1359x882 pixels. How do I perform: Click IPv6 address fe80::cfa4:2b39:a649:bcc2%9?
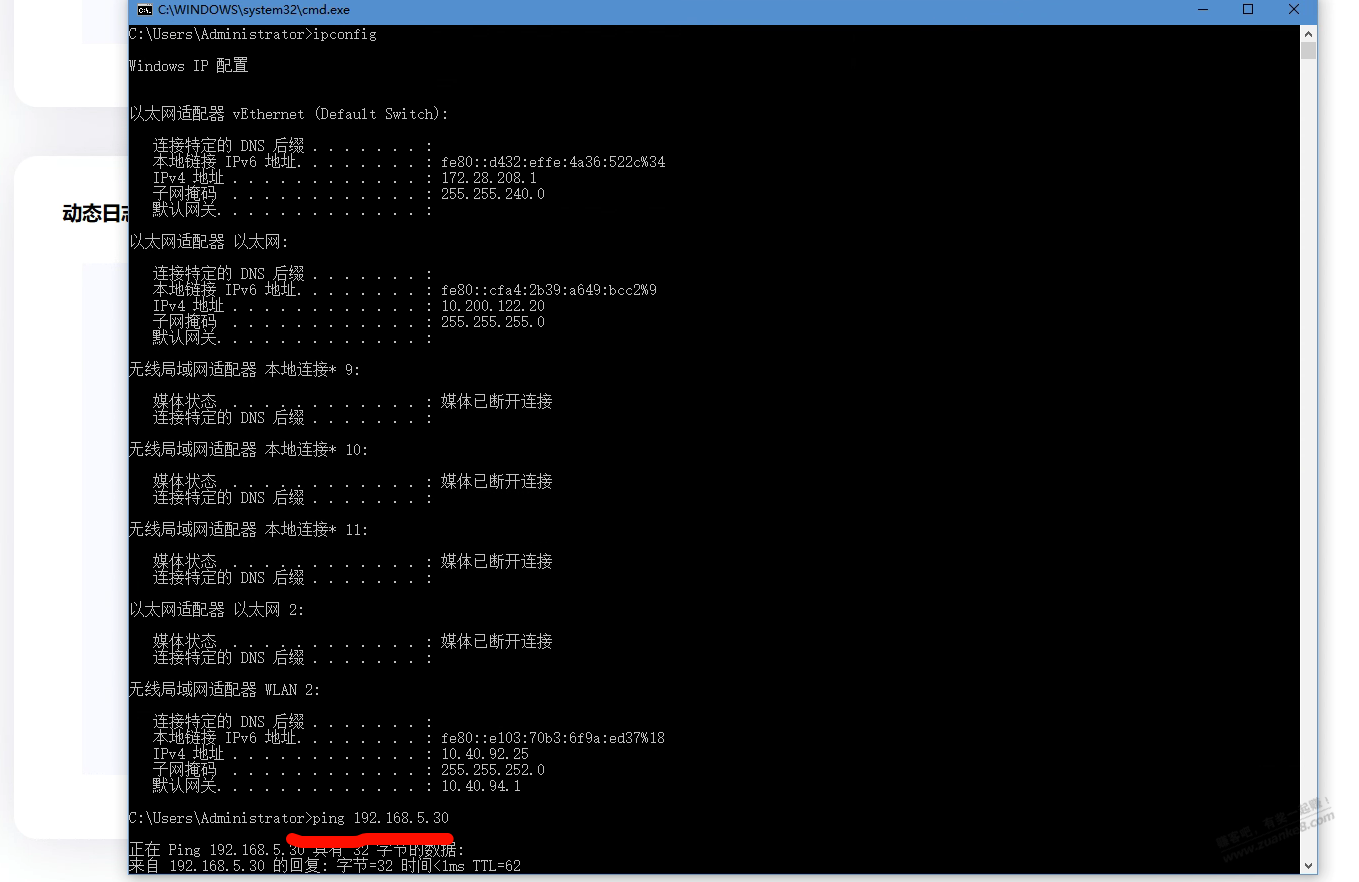coord(549,290)
